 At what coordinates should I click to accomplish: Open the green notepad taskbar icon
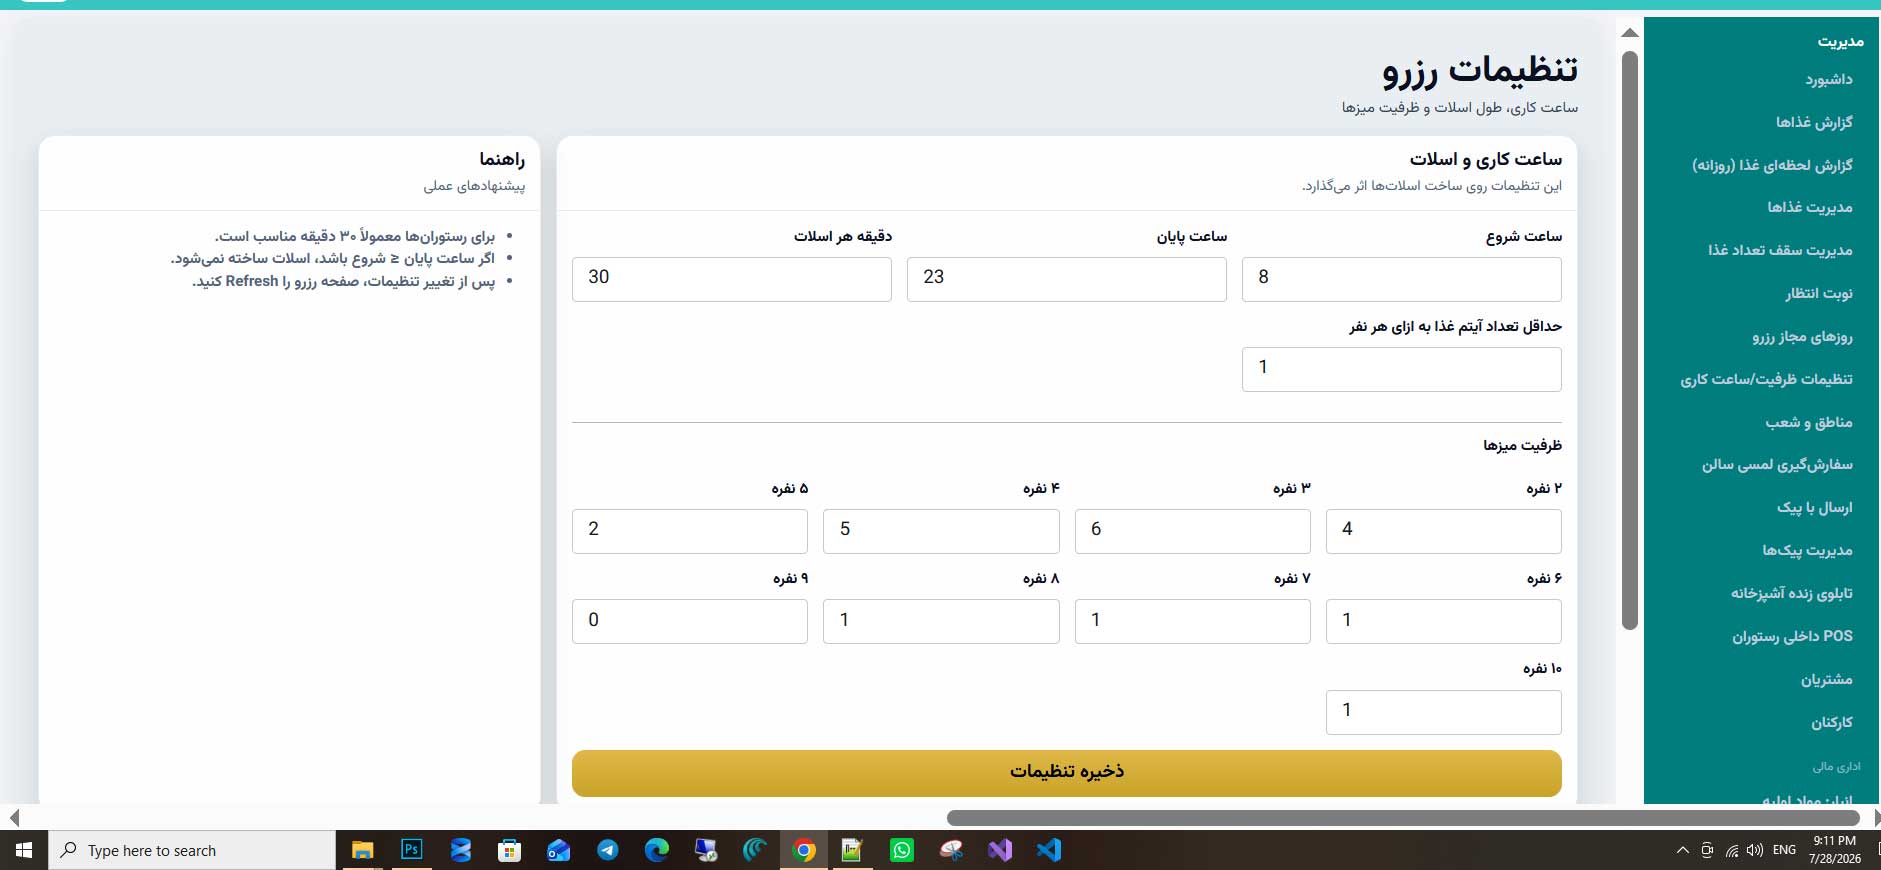pos(853,850)
